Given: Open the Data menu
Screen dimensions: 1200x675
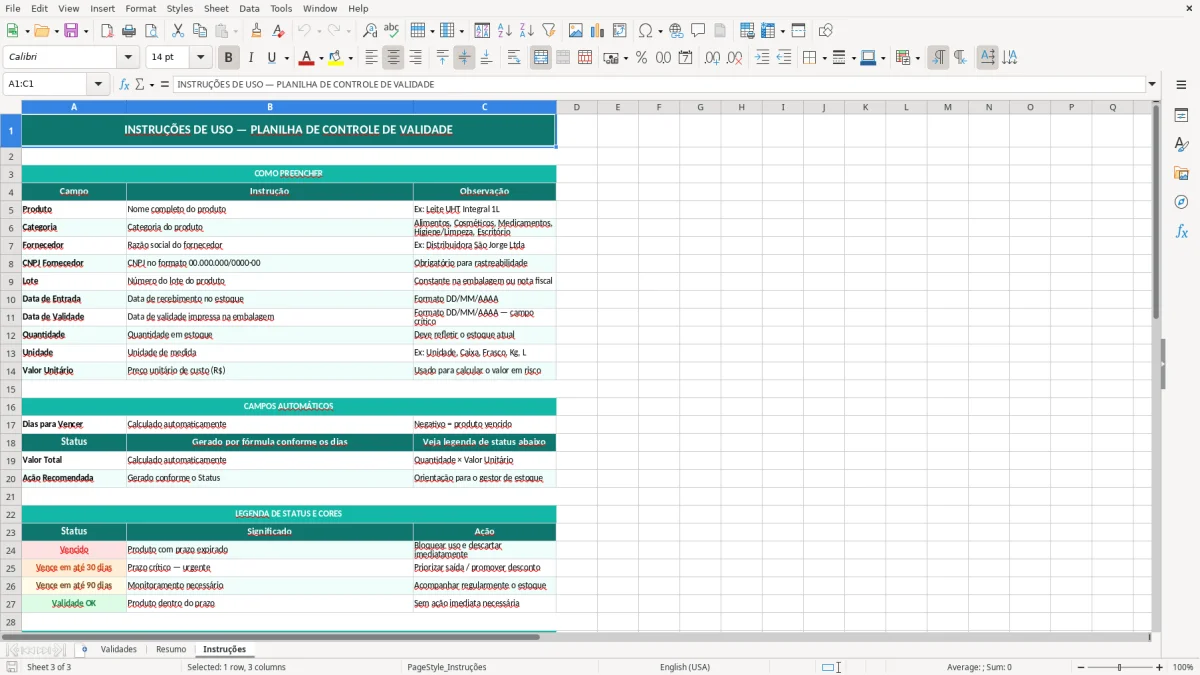Looking at the screenshot, I should [x=249, y=8].
